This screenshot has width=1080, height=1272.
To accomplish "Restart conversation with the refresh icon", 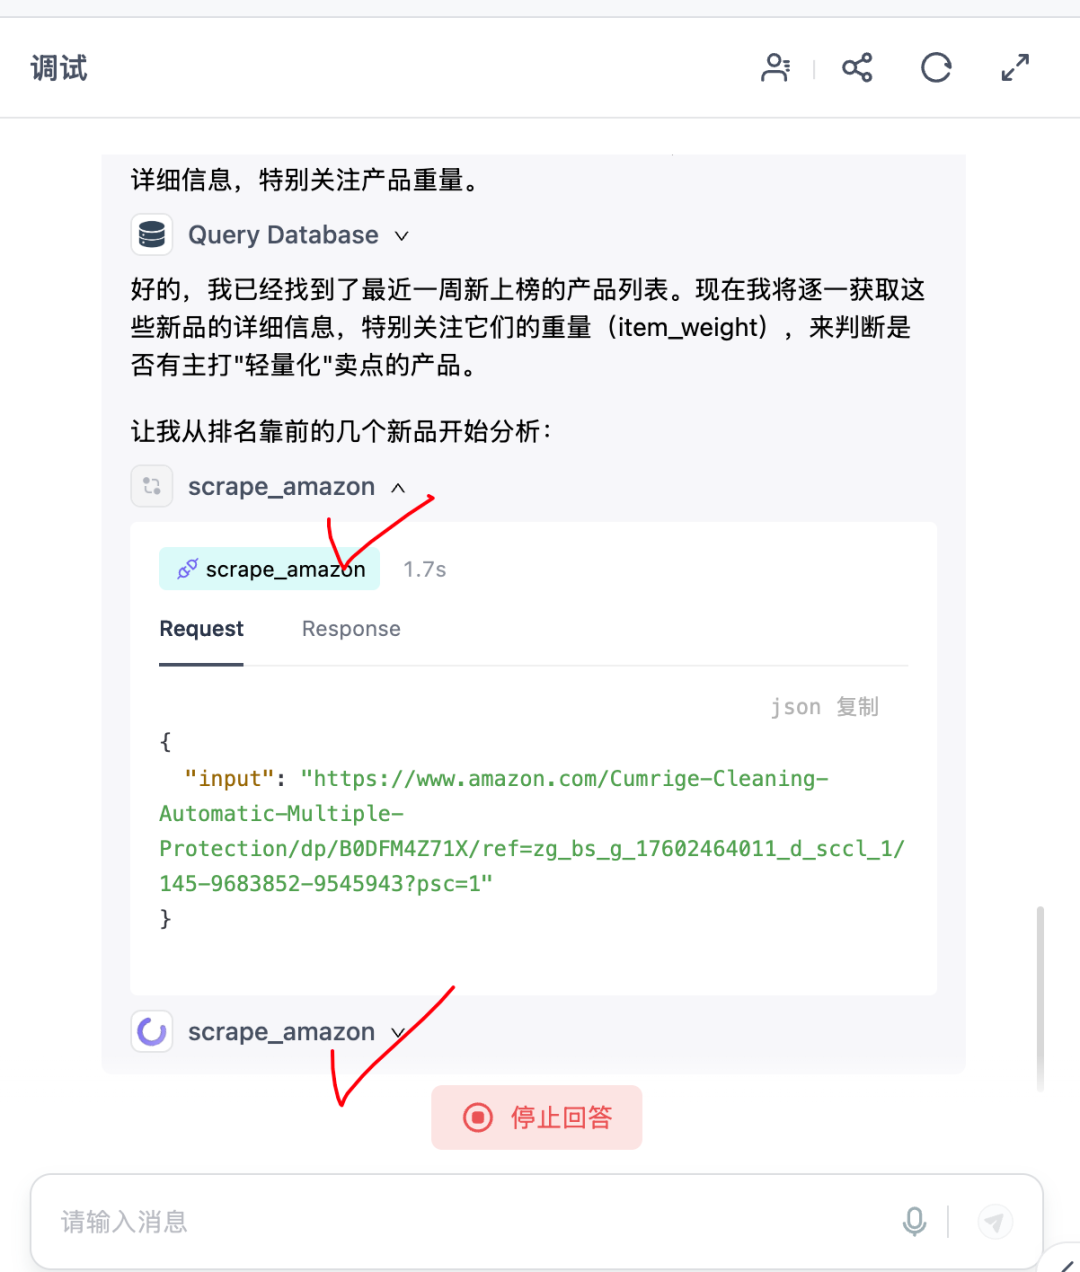I will (936, 68).
